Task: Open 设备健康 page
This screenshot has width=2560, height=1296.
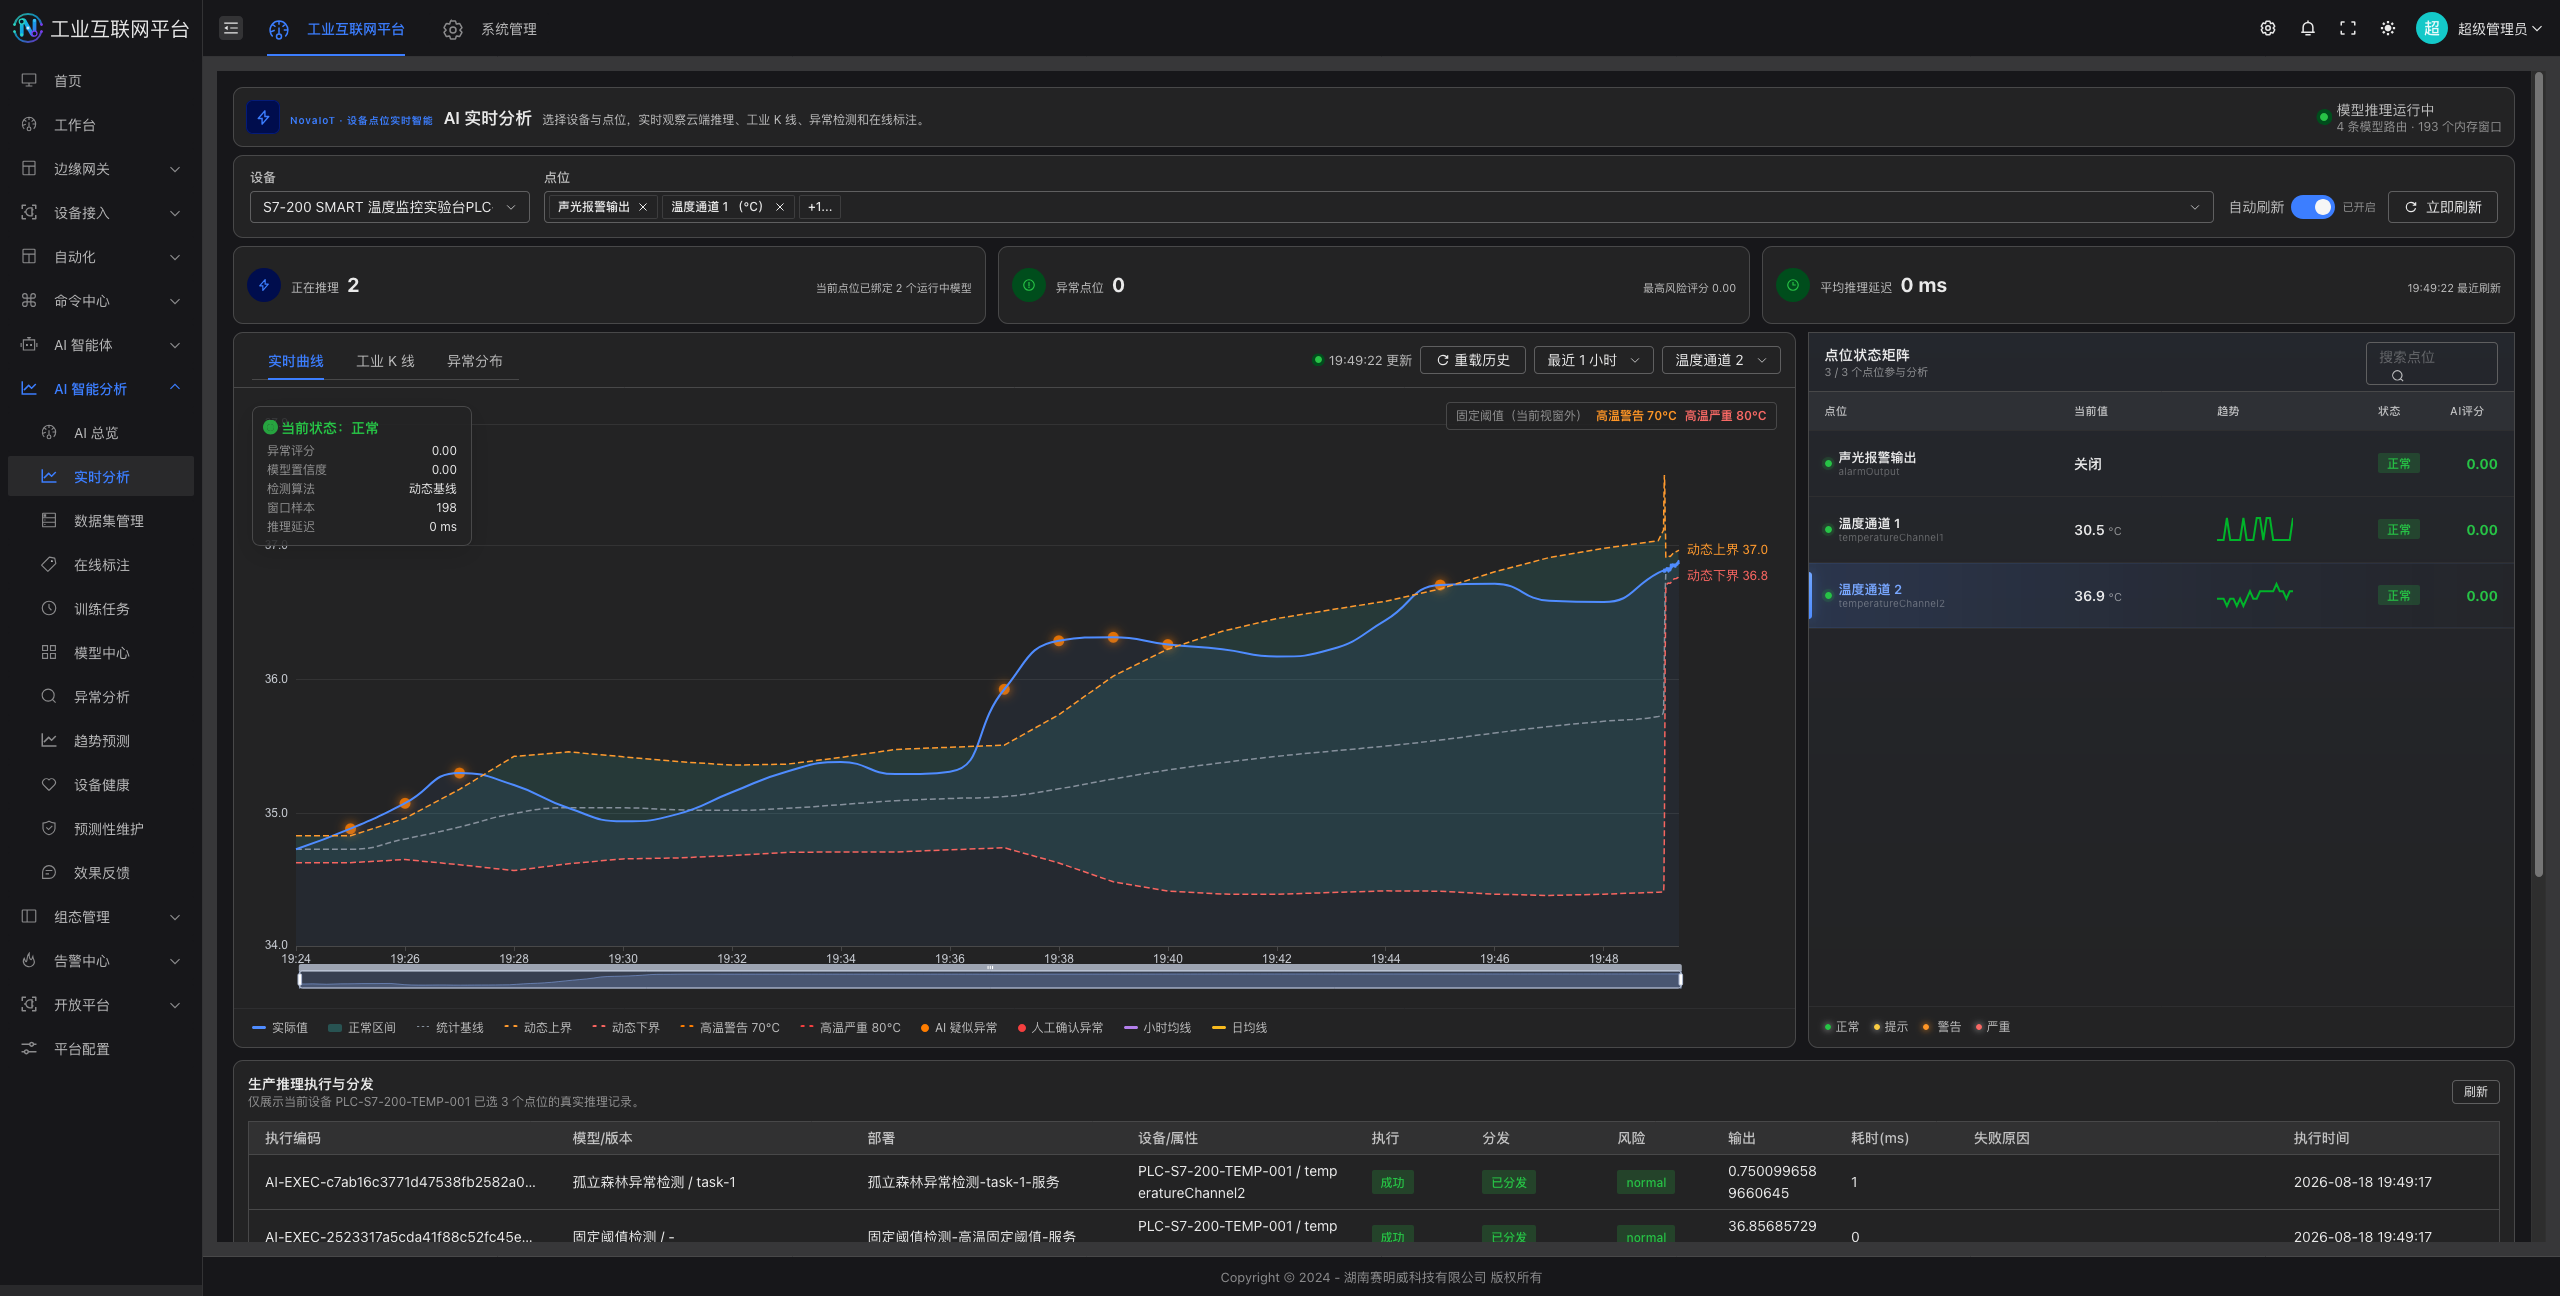Action: (x=100, y=784)
